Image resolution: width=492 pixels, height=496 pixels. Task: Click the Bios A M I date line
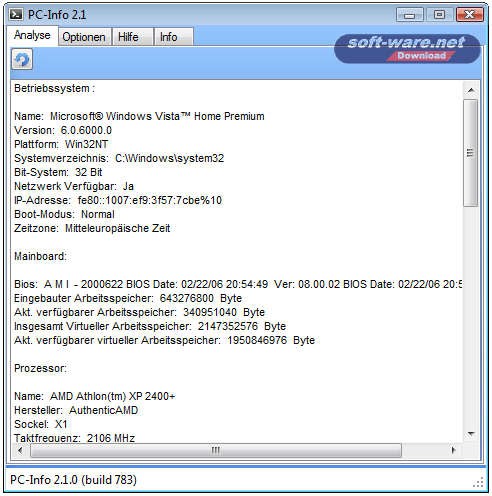(x=238, y=284)
